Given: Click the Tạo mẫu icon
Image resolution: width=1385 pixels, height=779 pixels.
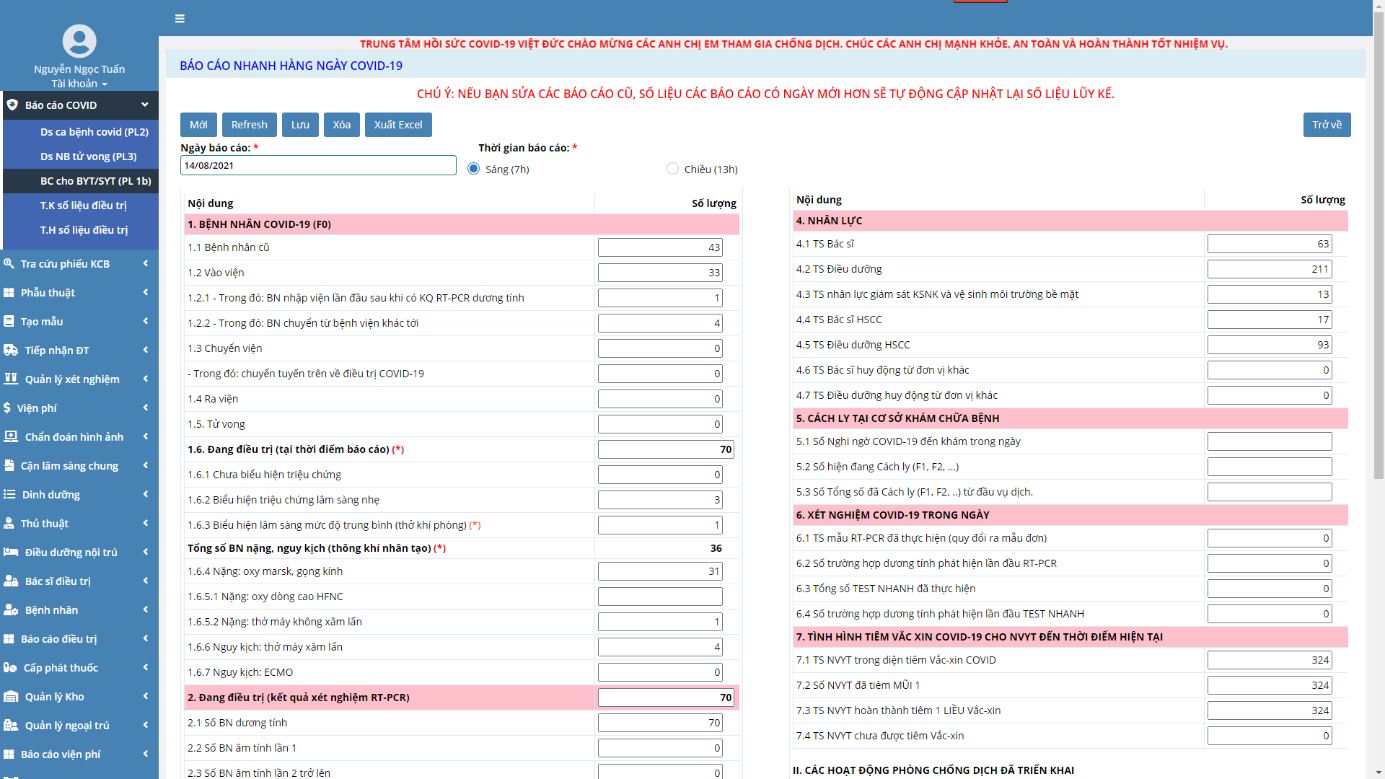Looking at the screenshot, I should click(9, 322).
